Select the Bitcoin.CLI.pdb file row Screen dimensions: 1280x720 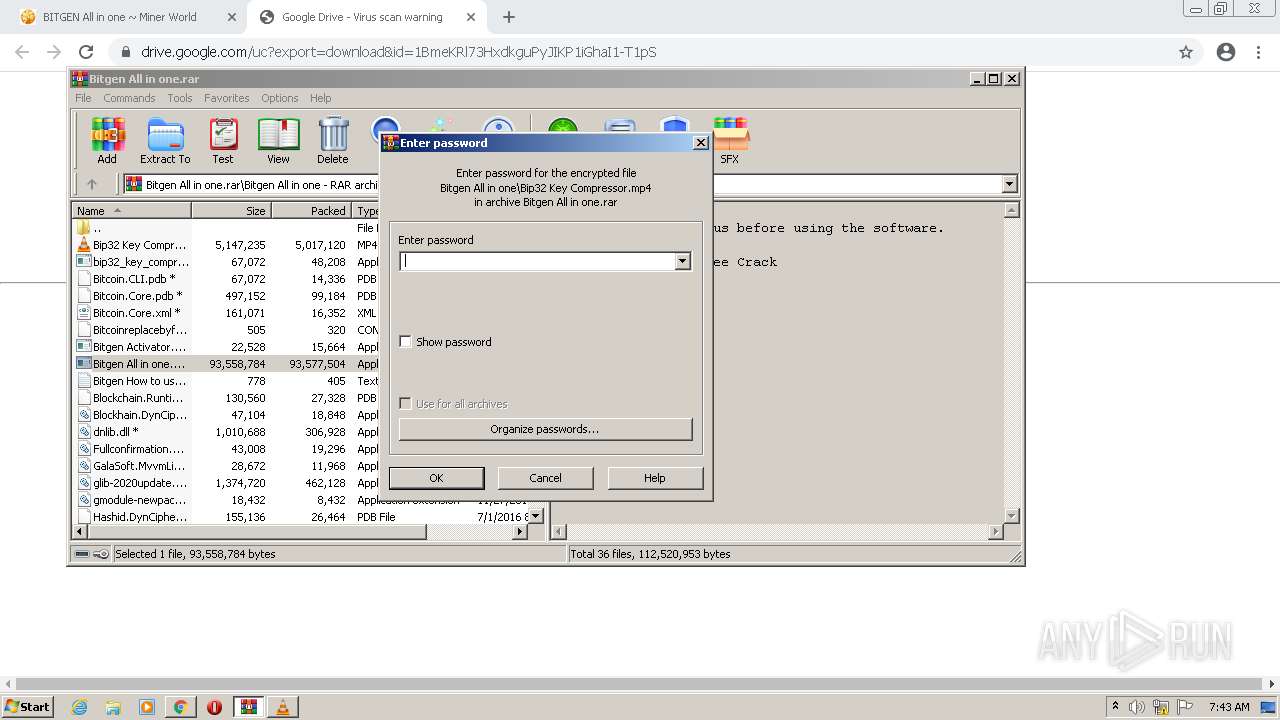[x=226, y=279]
